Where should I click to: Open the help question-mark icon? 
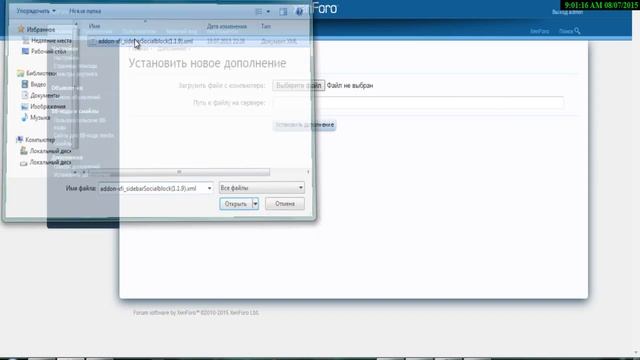click(x=299, y=11)
